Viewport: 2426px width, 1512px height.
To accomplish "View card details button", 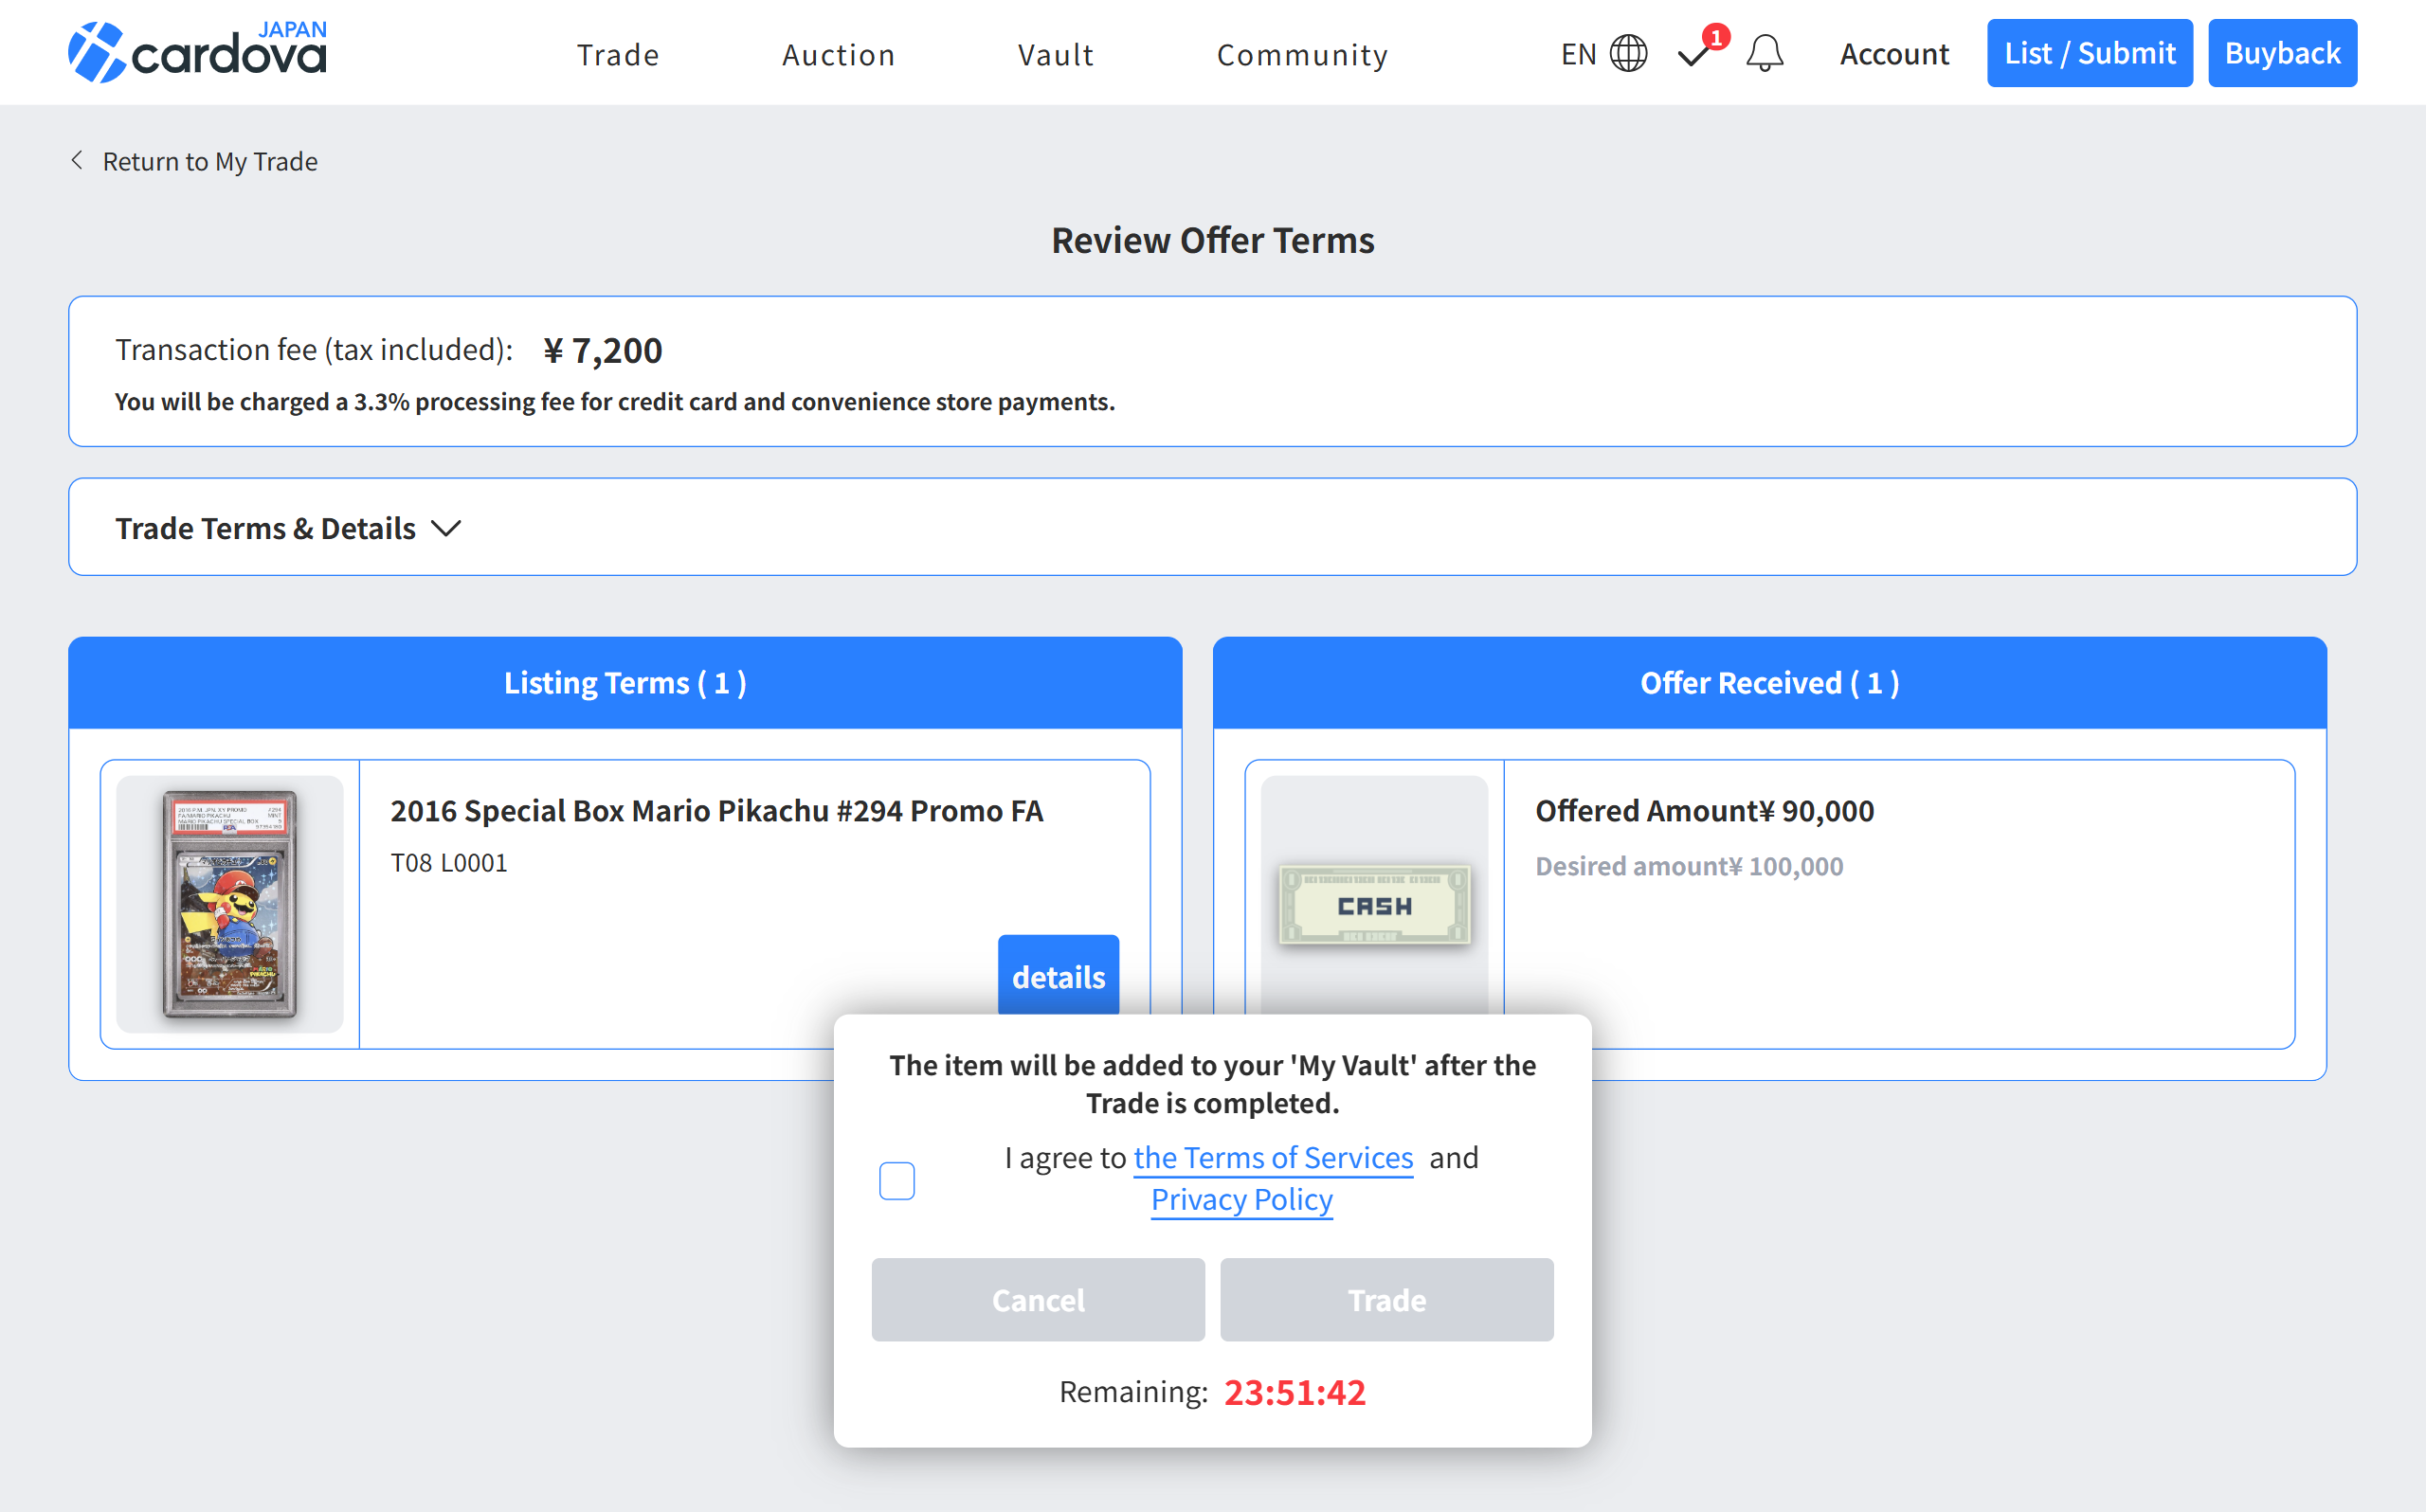I will click(1058, 976).
